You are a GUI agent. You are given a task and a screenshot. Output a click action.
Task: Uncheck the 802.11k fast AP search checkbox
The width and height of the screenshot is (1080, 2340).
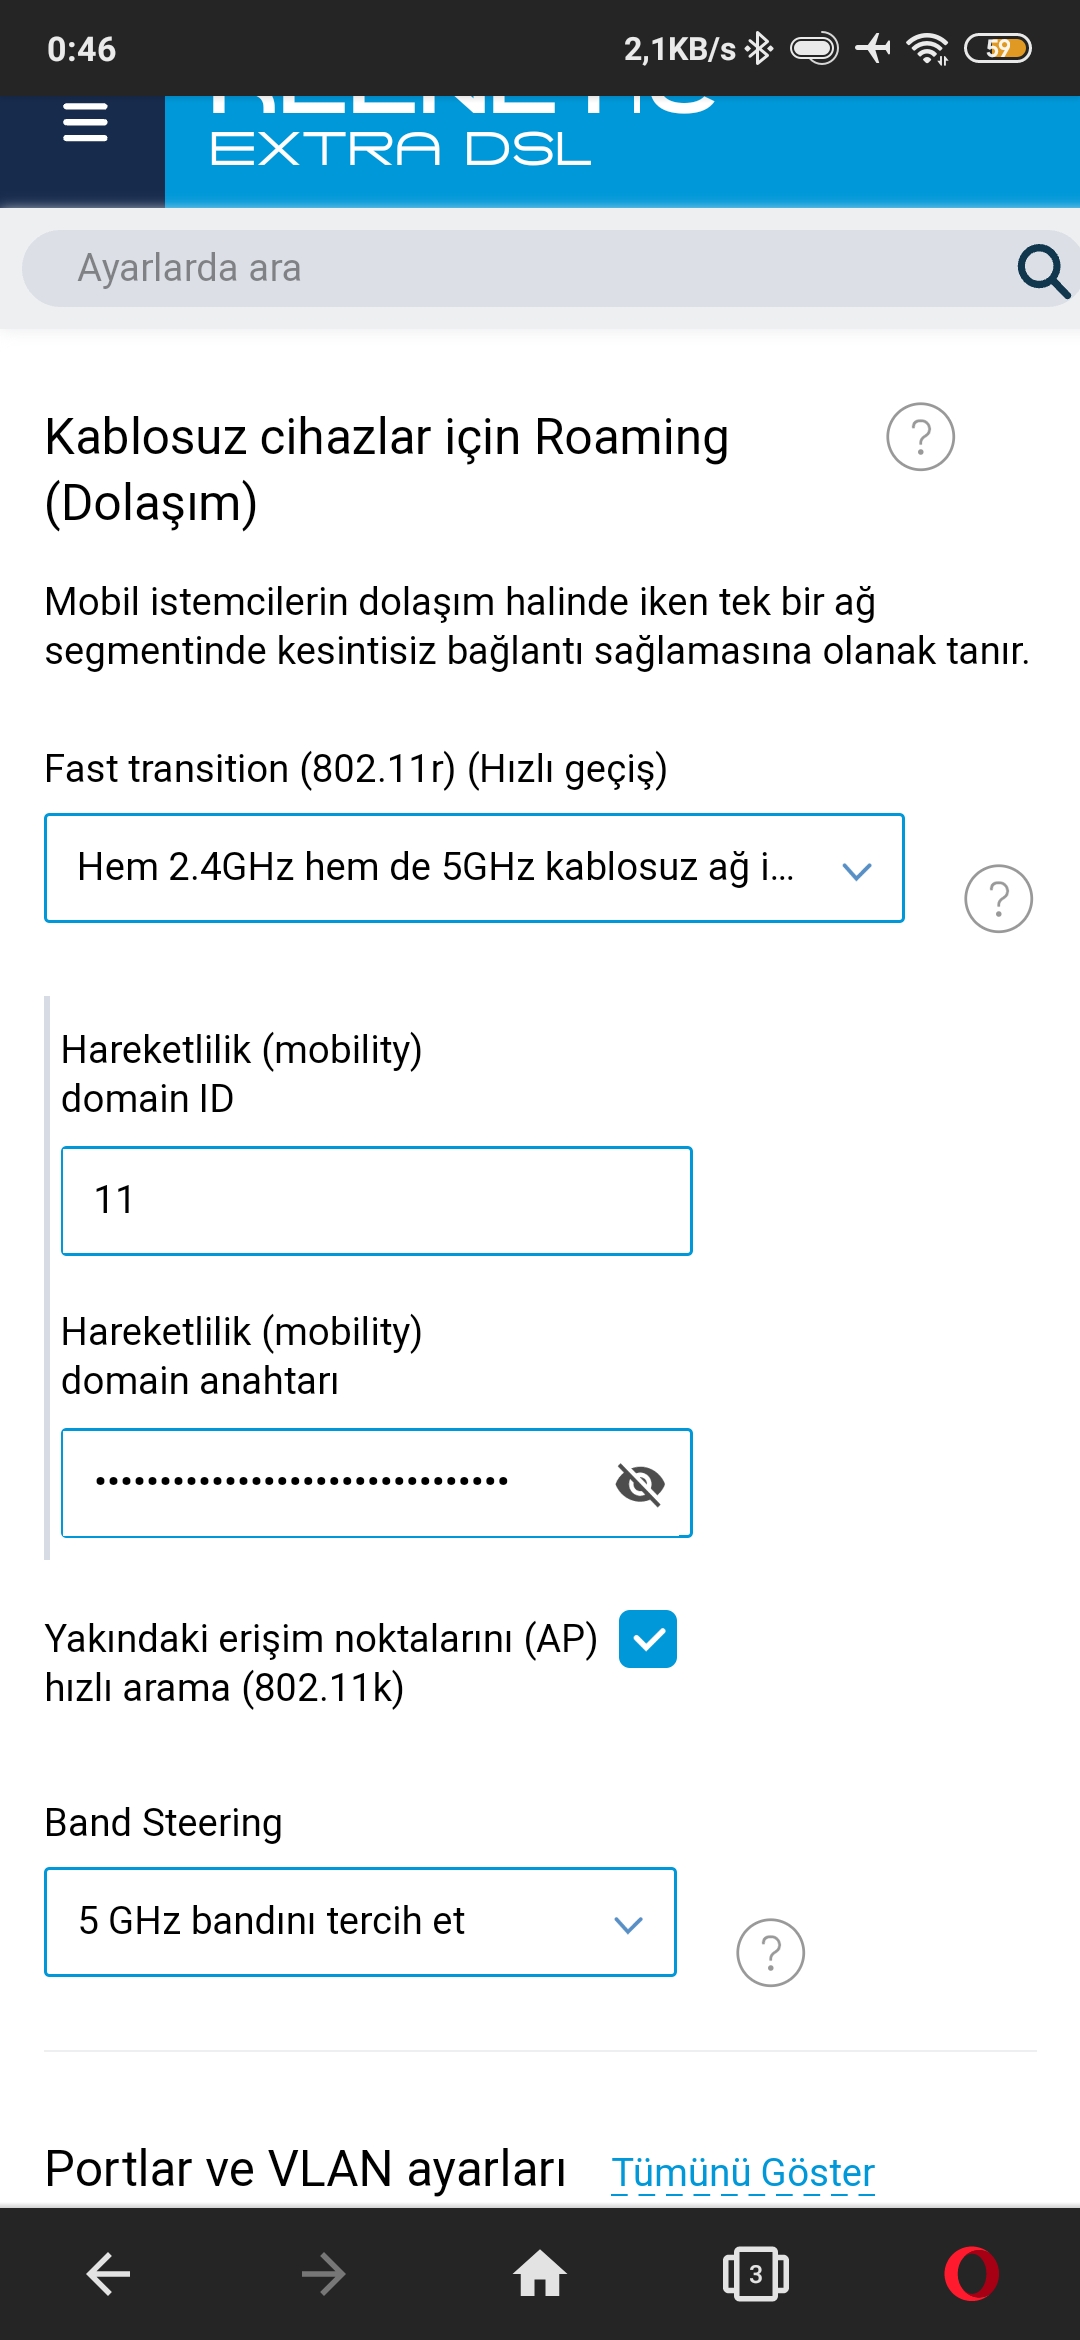(x=648, y=1639)
